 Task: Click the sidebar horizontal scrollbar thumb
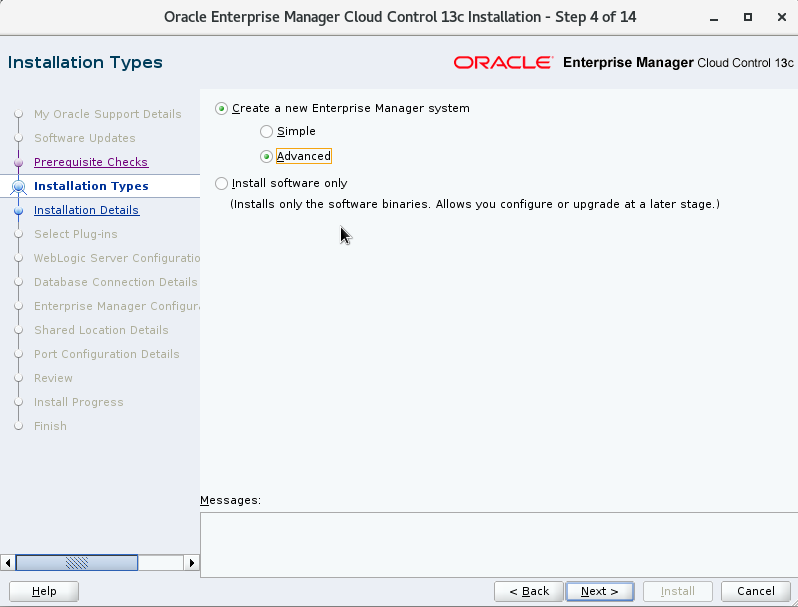pos(77,563)
